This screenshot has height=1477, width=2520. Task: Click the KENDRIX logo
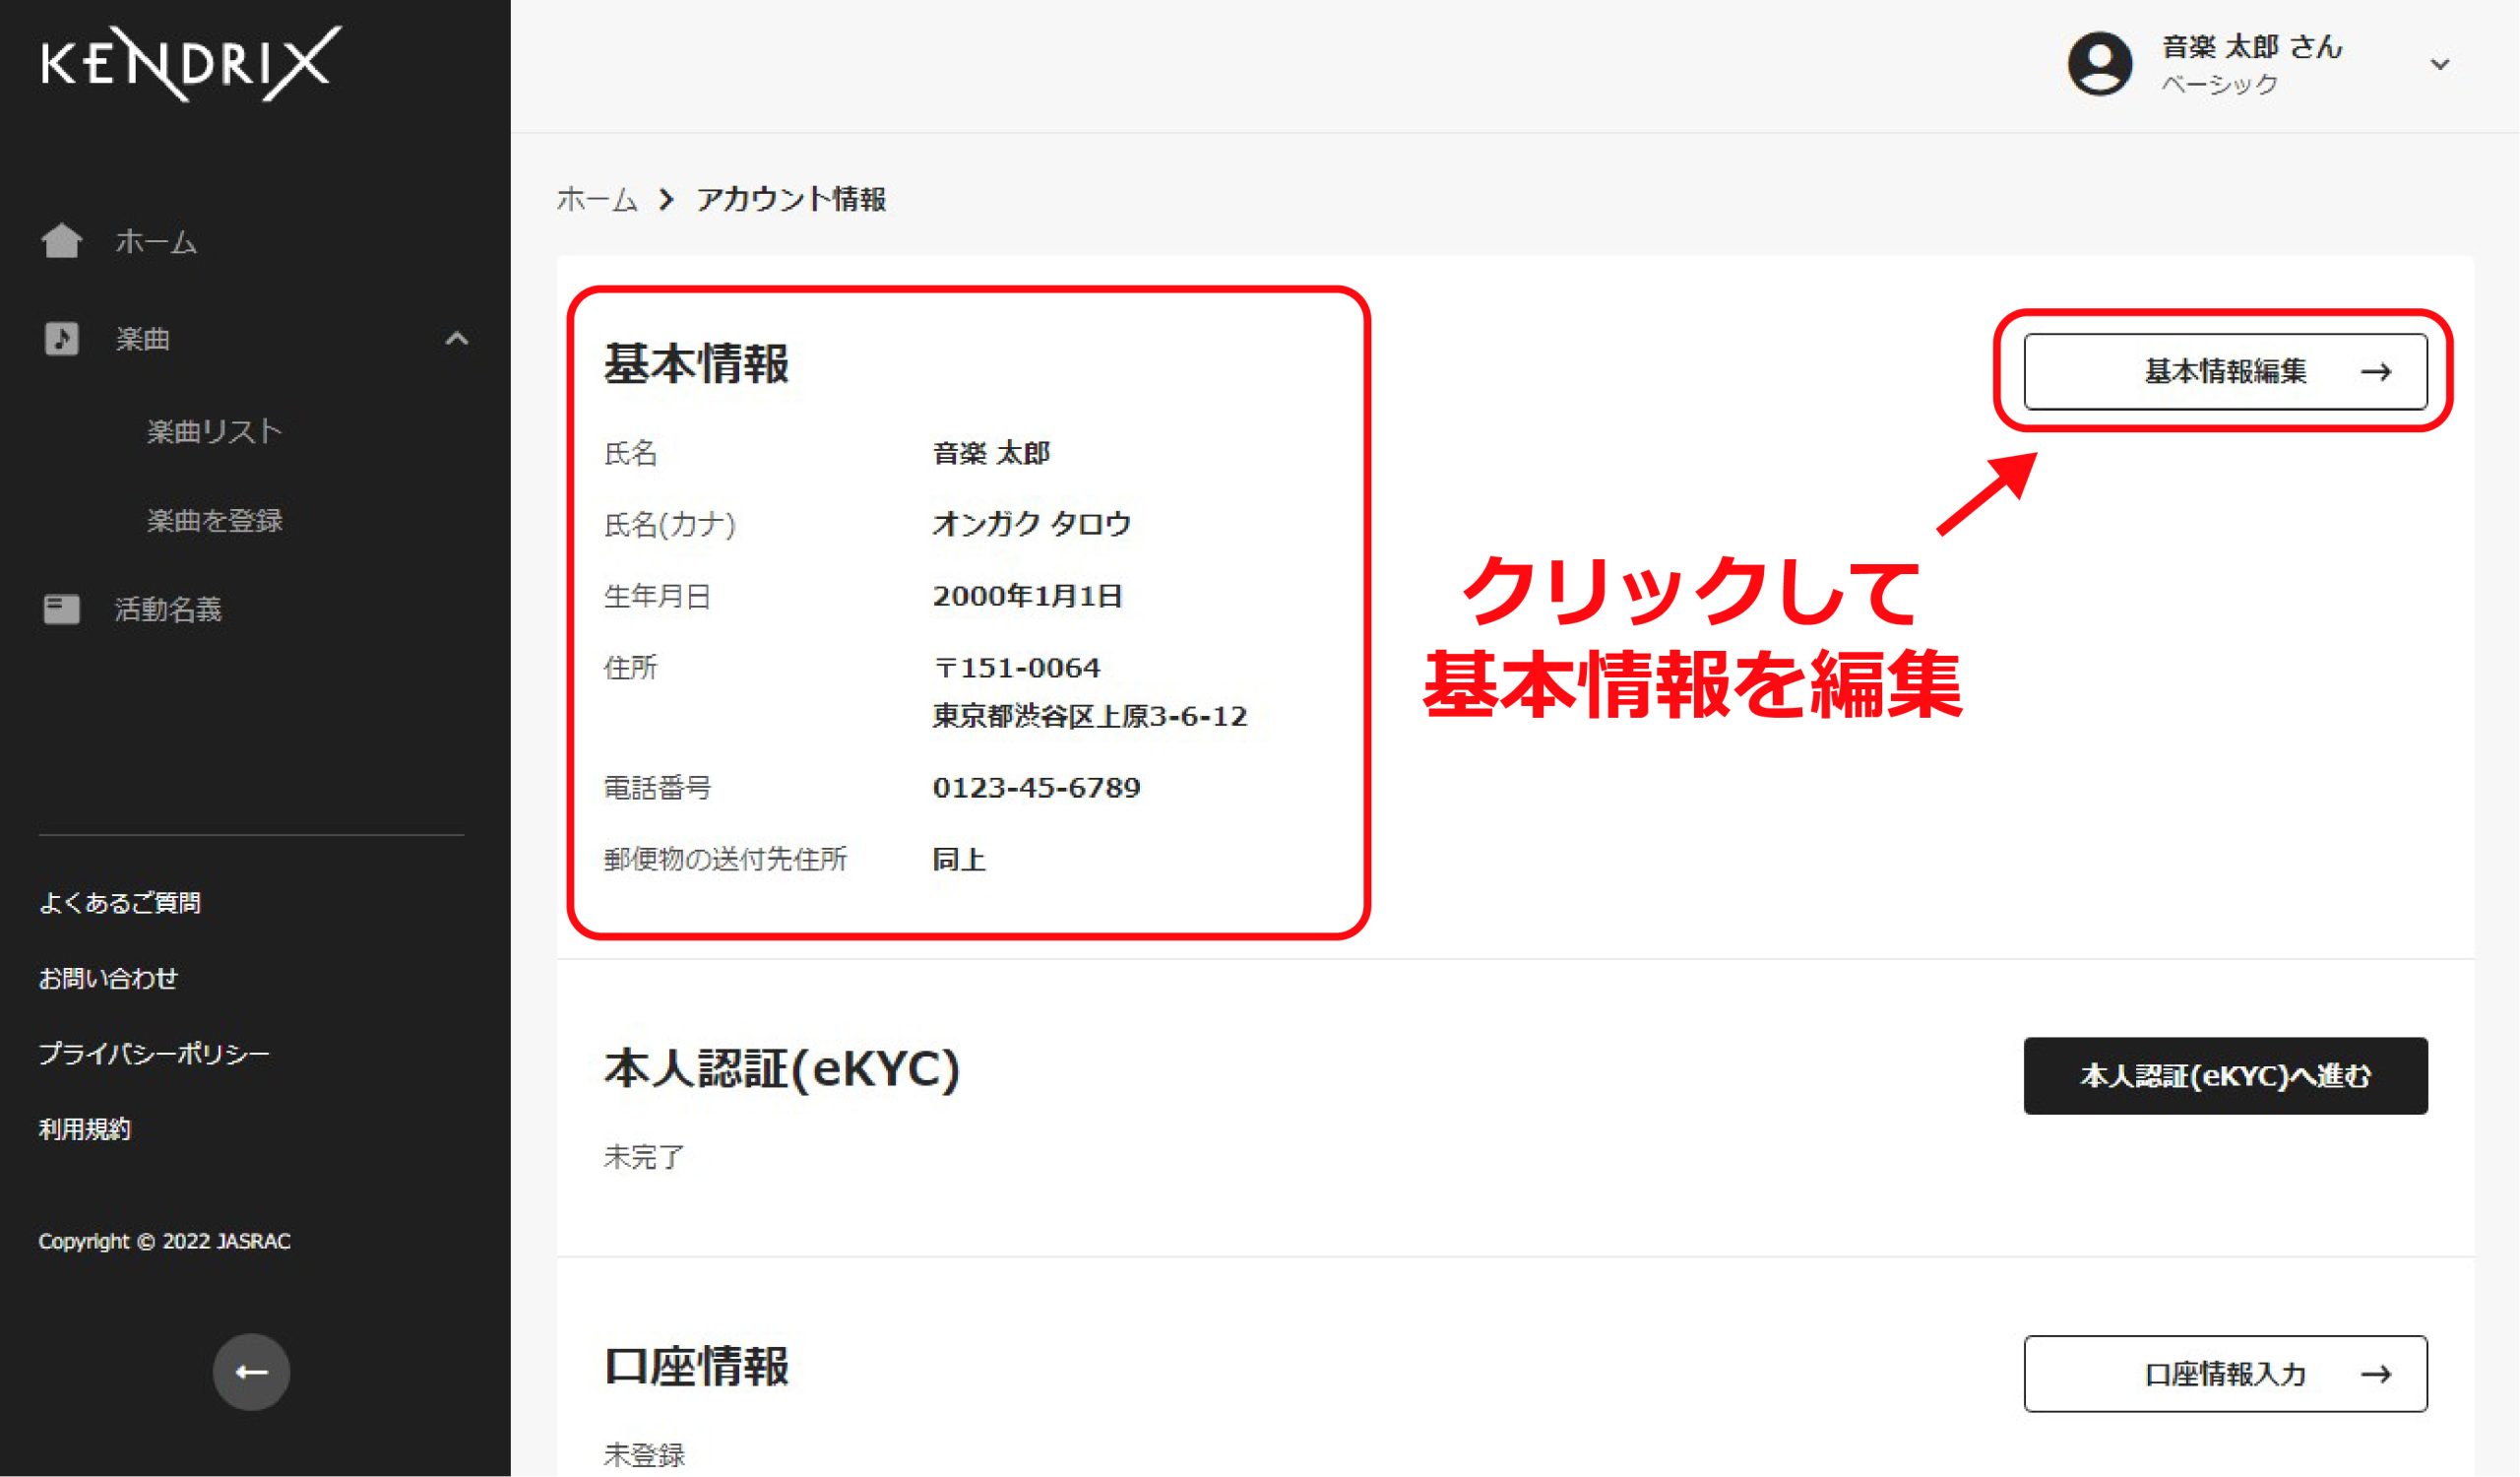pos(190,63)
